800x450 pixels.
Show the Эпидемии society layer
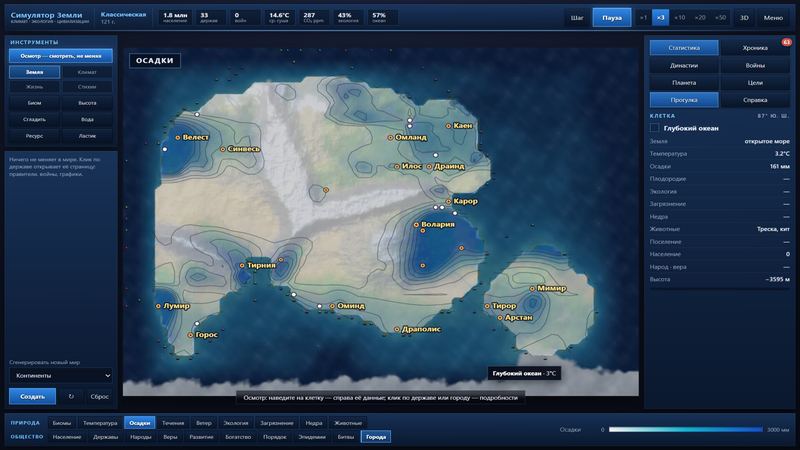coord(312,437)
